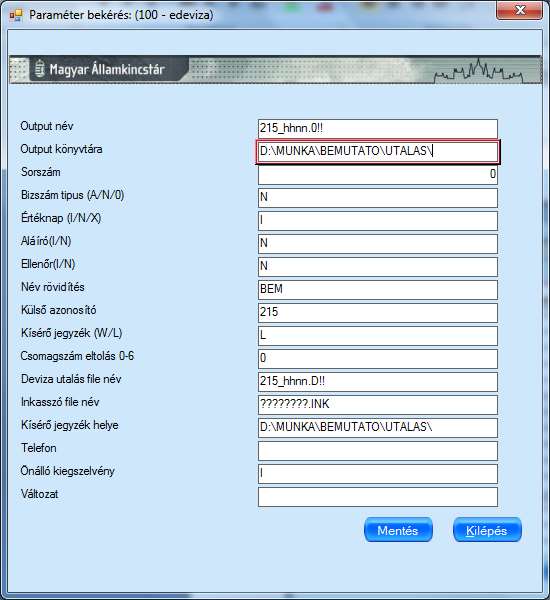Click the Csomagszám eltolás 0-6 label

pos(77,356)
